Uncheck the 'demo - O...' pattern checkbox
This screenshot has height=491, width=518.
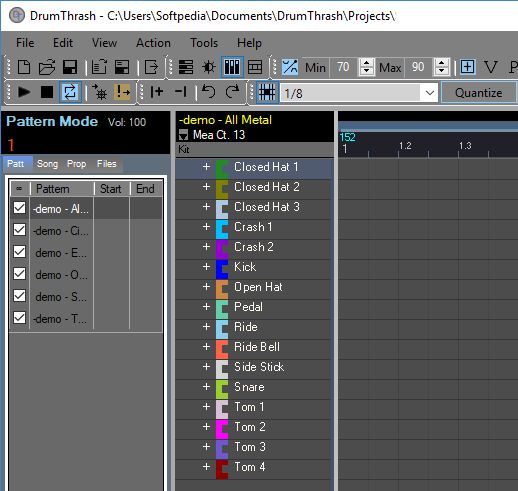(20, 274)
